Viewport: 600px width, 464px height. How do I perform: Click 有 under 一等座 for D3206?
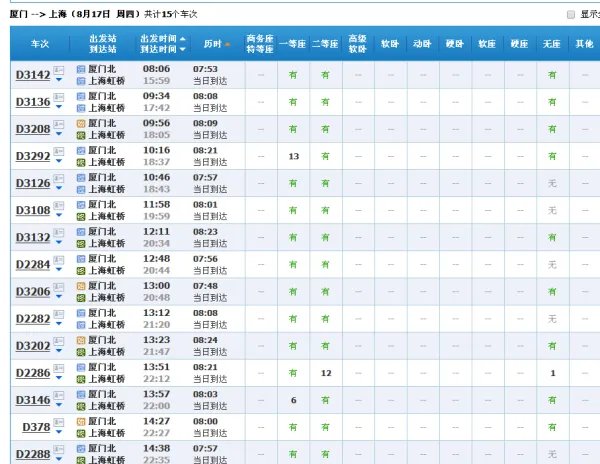293,292
